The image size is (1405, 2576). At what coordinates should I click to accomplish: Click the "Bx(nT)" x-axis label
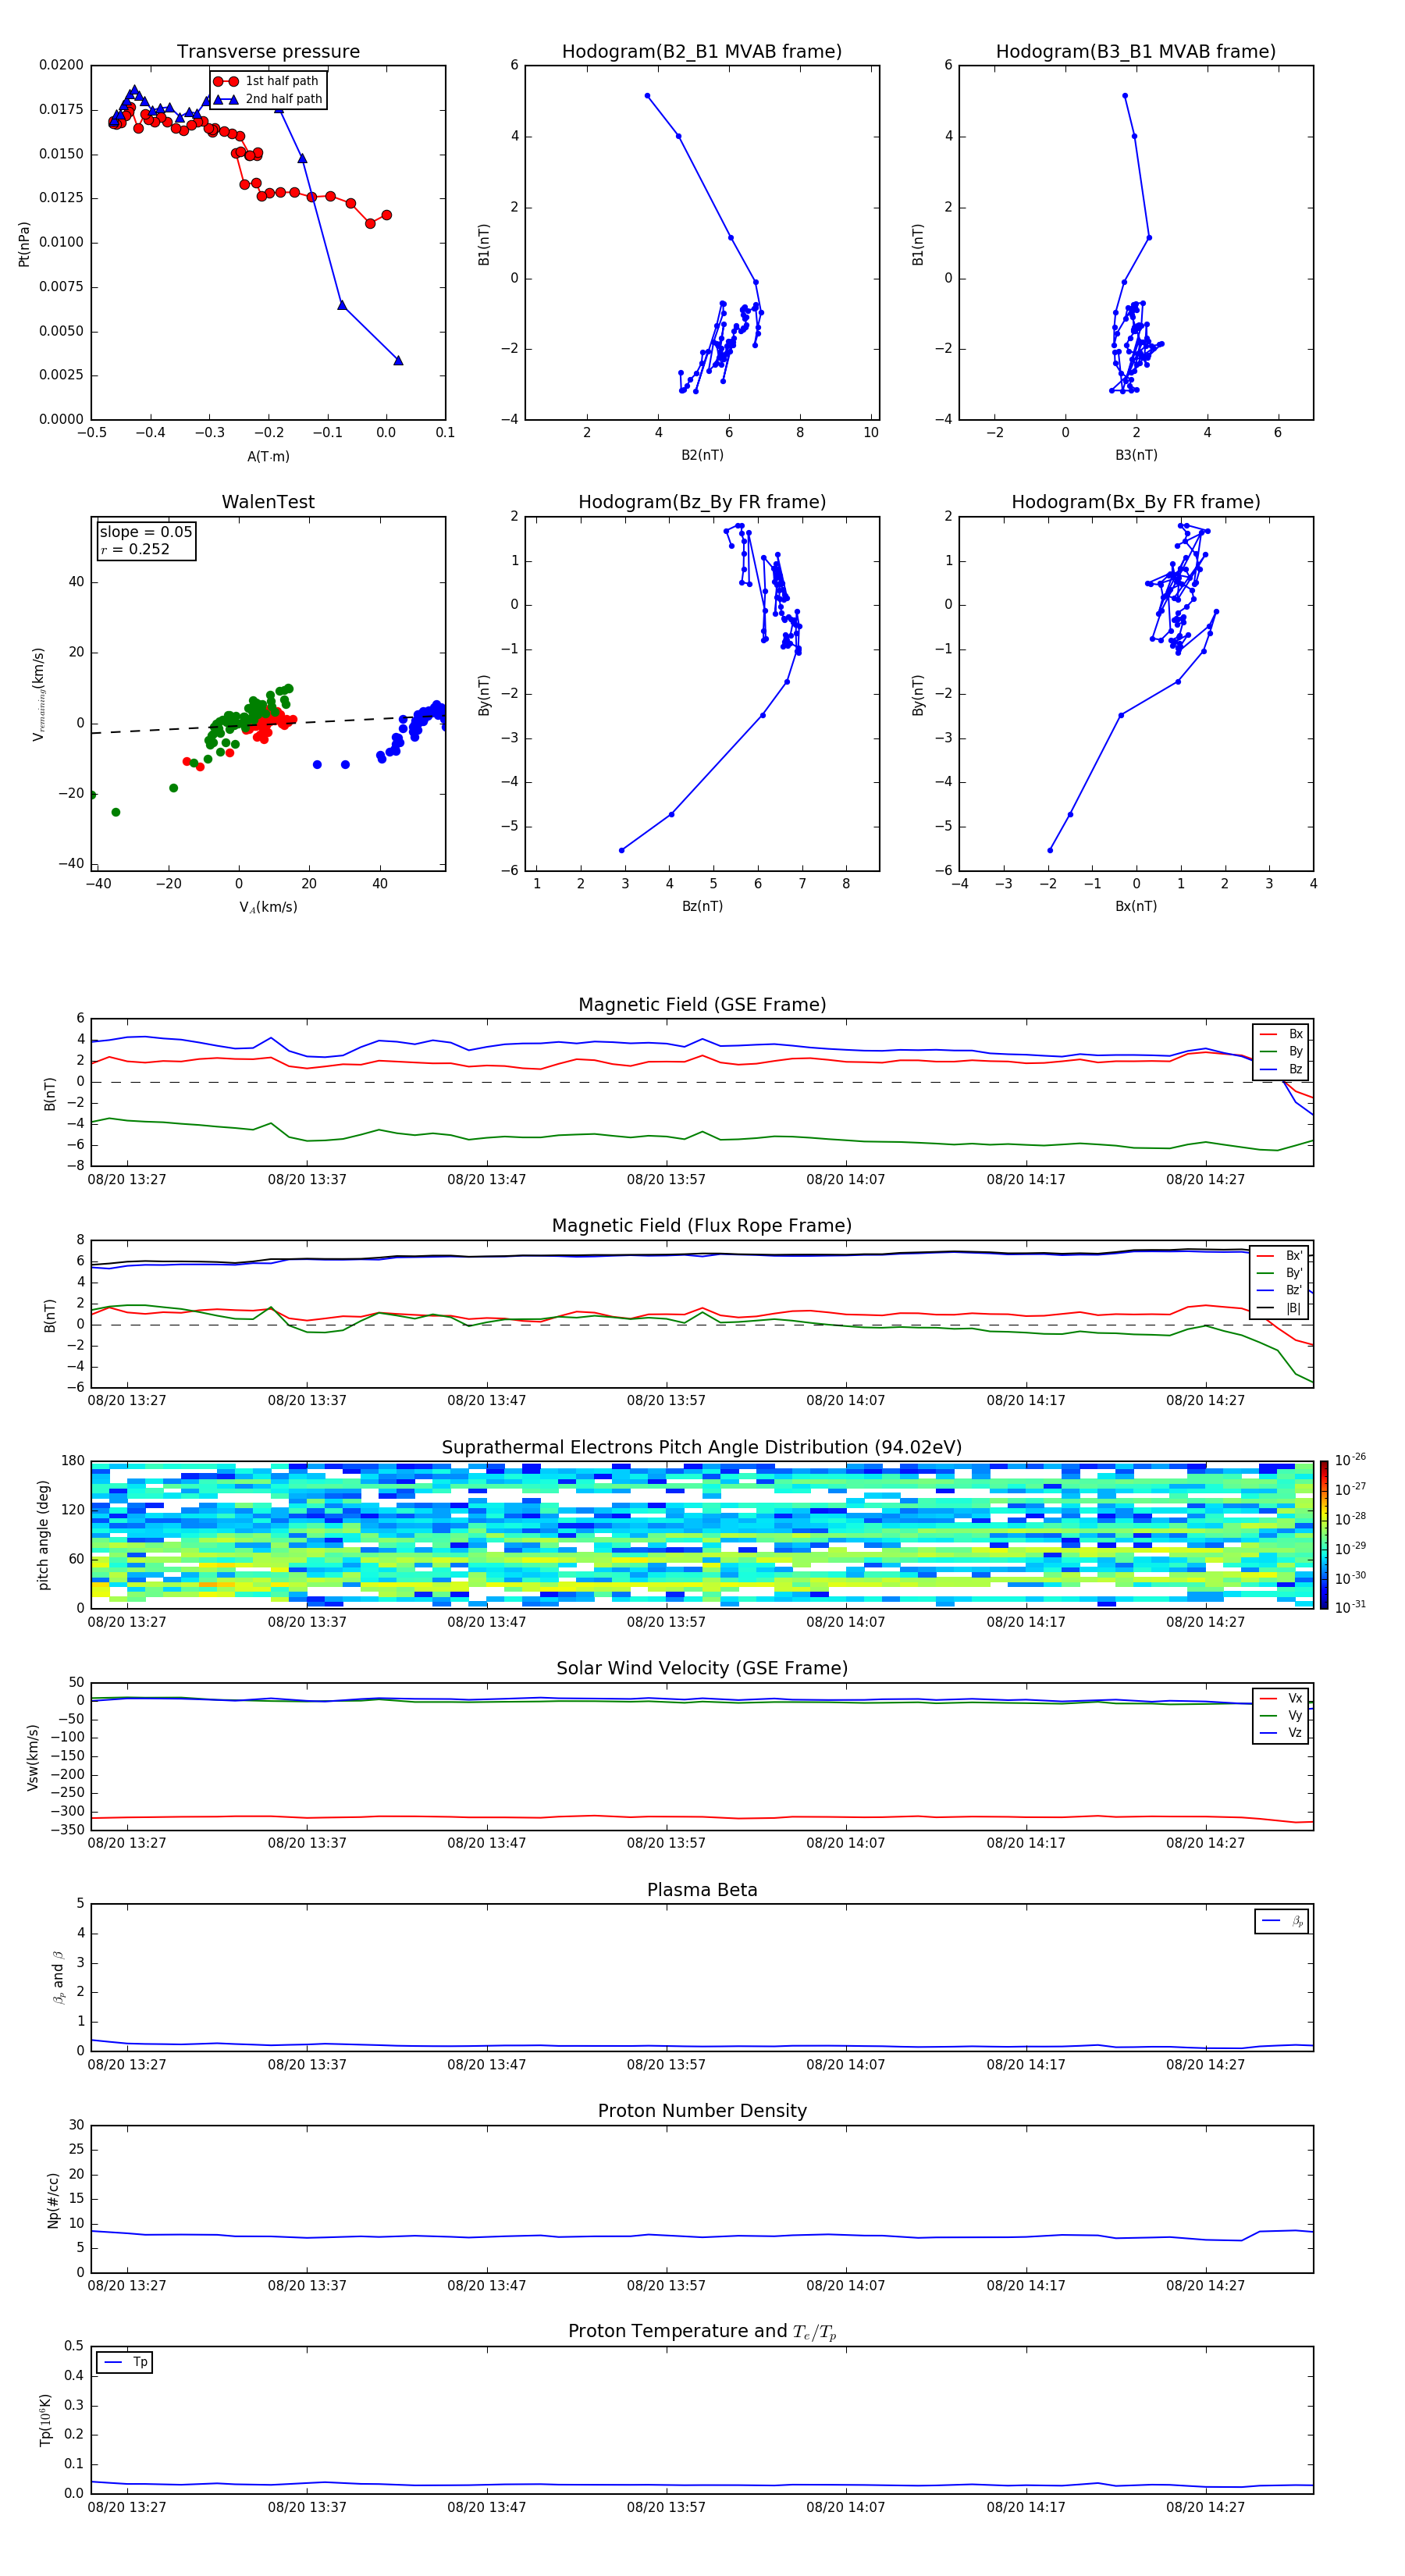click(1136, 906)
